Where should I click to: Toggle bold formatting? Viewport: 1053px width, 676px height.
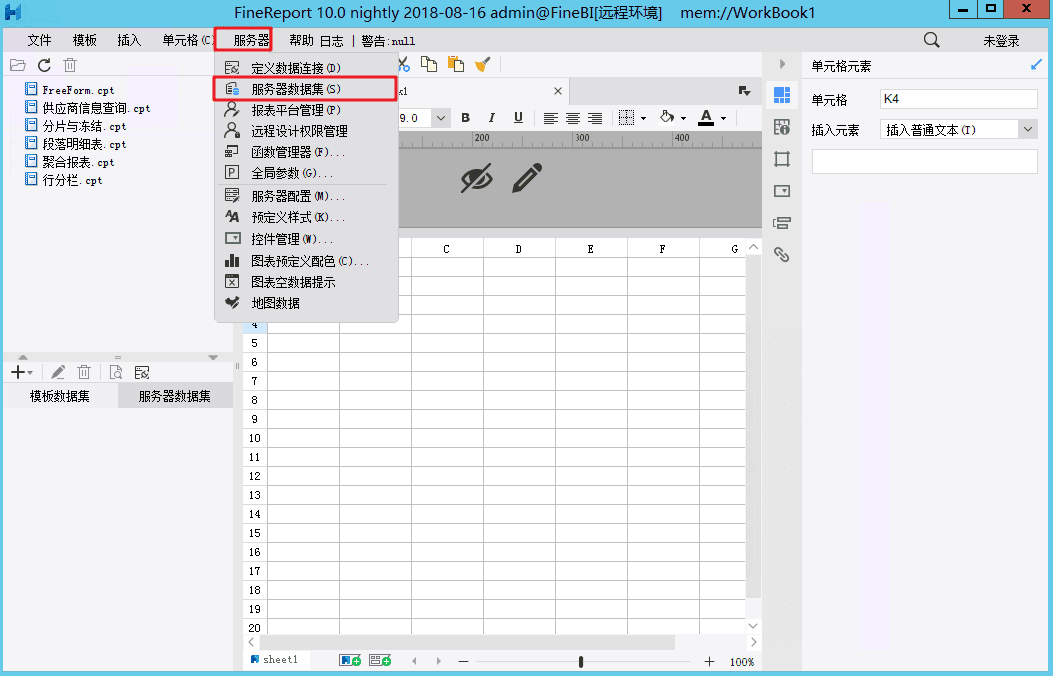465,118
